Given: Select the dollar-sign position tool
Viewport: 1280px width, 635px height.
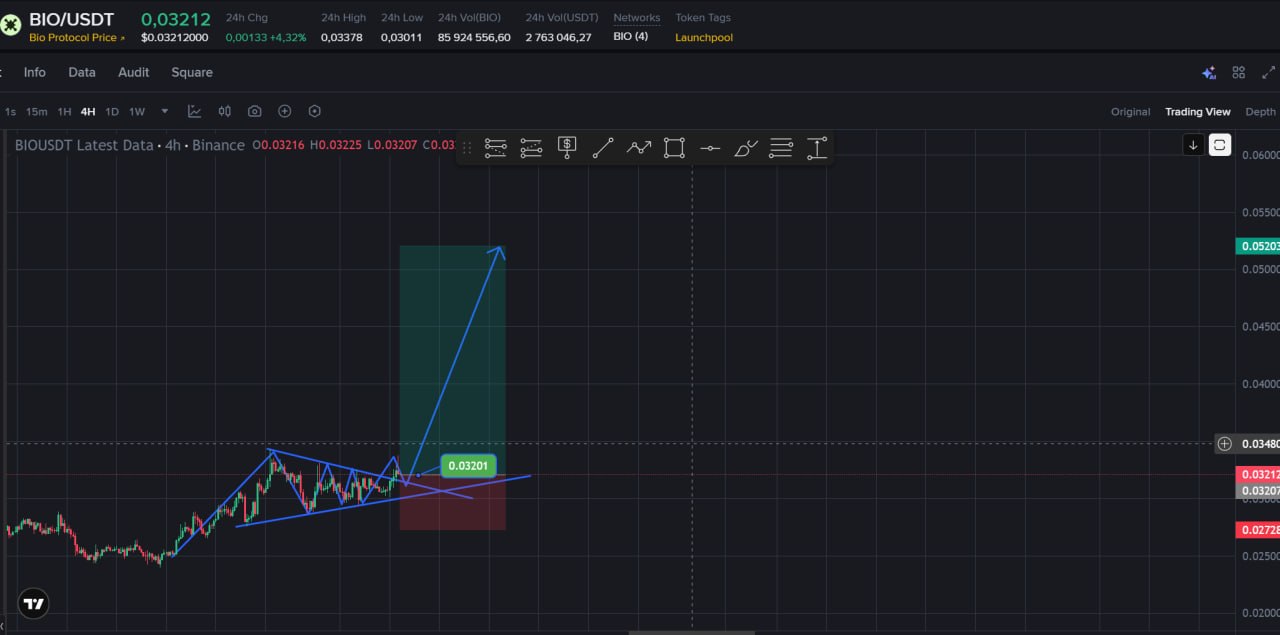Looking at the screenshot, I should tap(567, 148).
